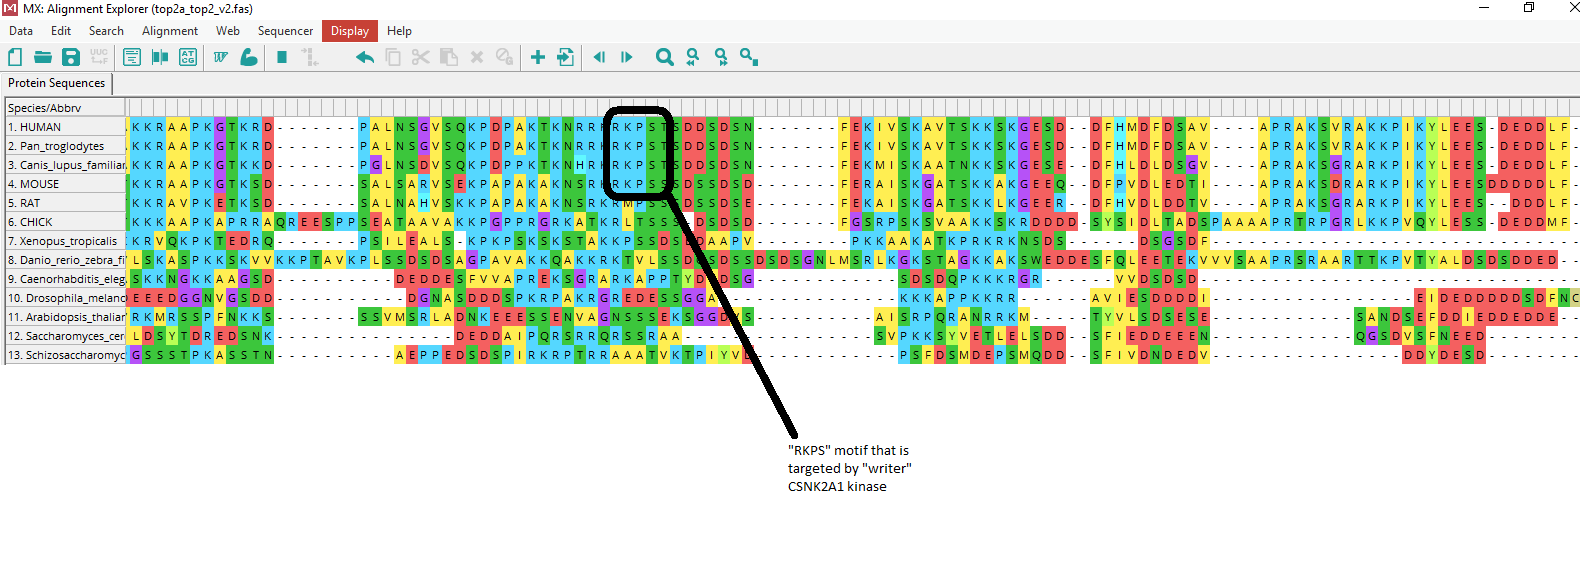Click the new alignment file icon
Image resolution: width=1580 pixels, height=584 pixels.
pyautogui.click(x=15, y=58)
